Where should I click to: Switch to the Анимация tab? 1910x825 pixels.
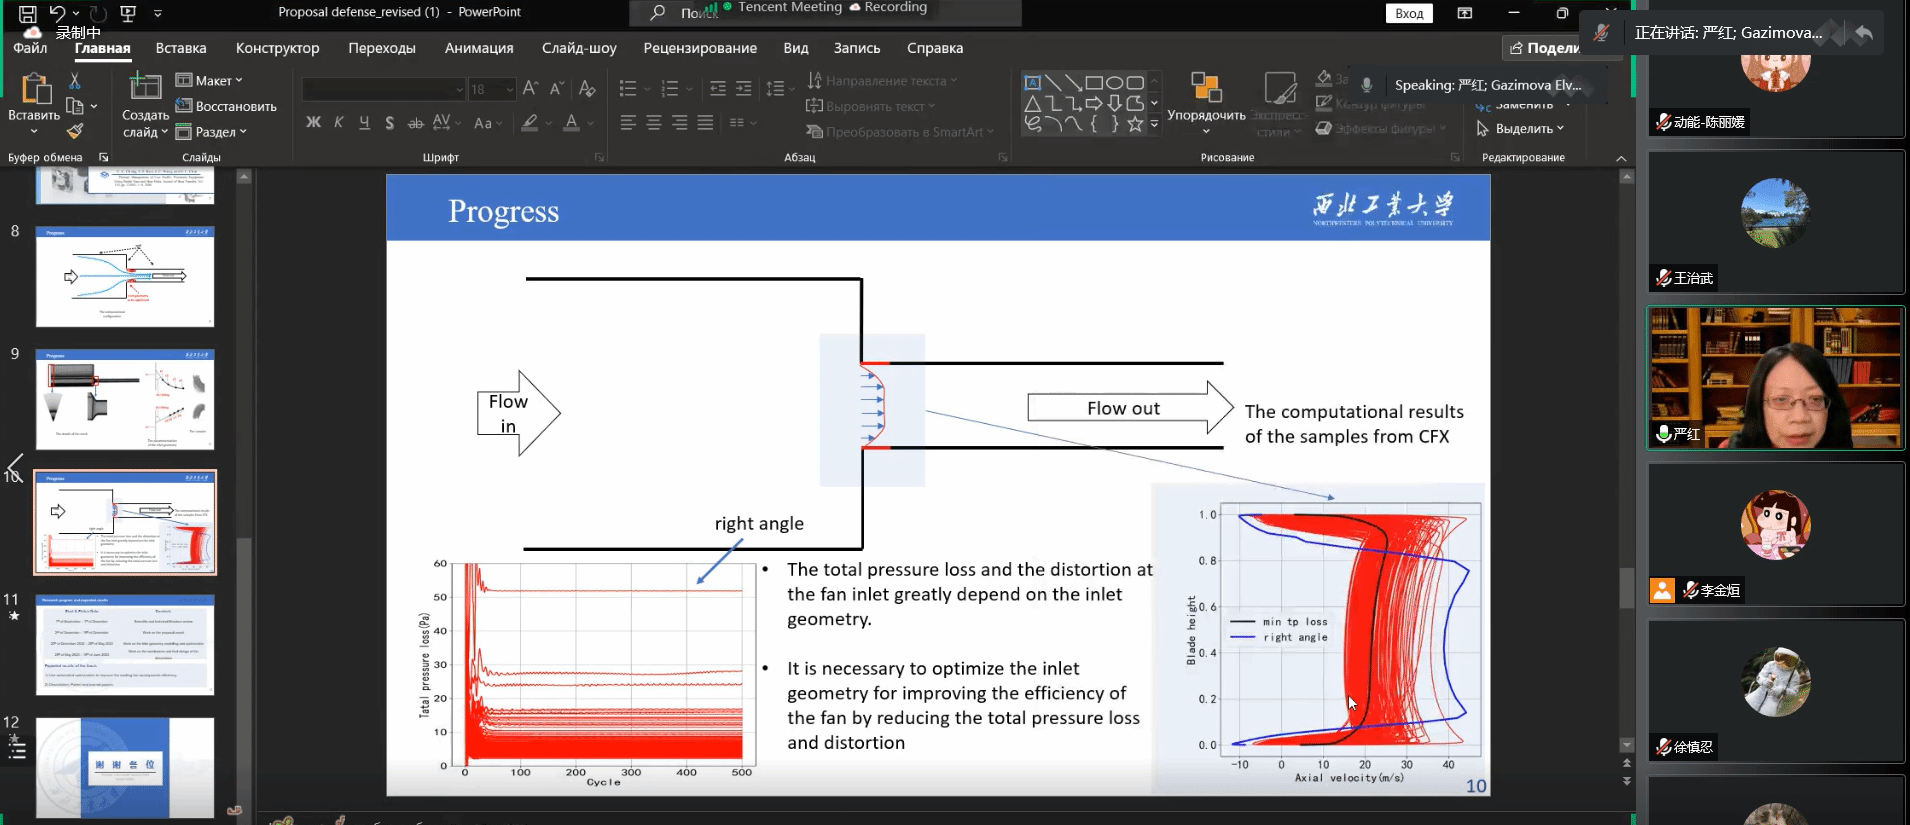point(479,48)
